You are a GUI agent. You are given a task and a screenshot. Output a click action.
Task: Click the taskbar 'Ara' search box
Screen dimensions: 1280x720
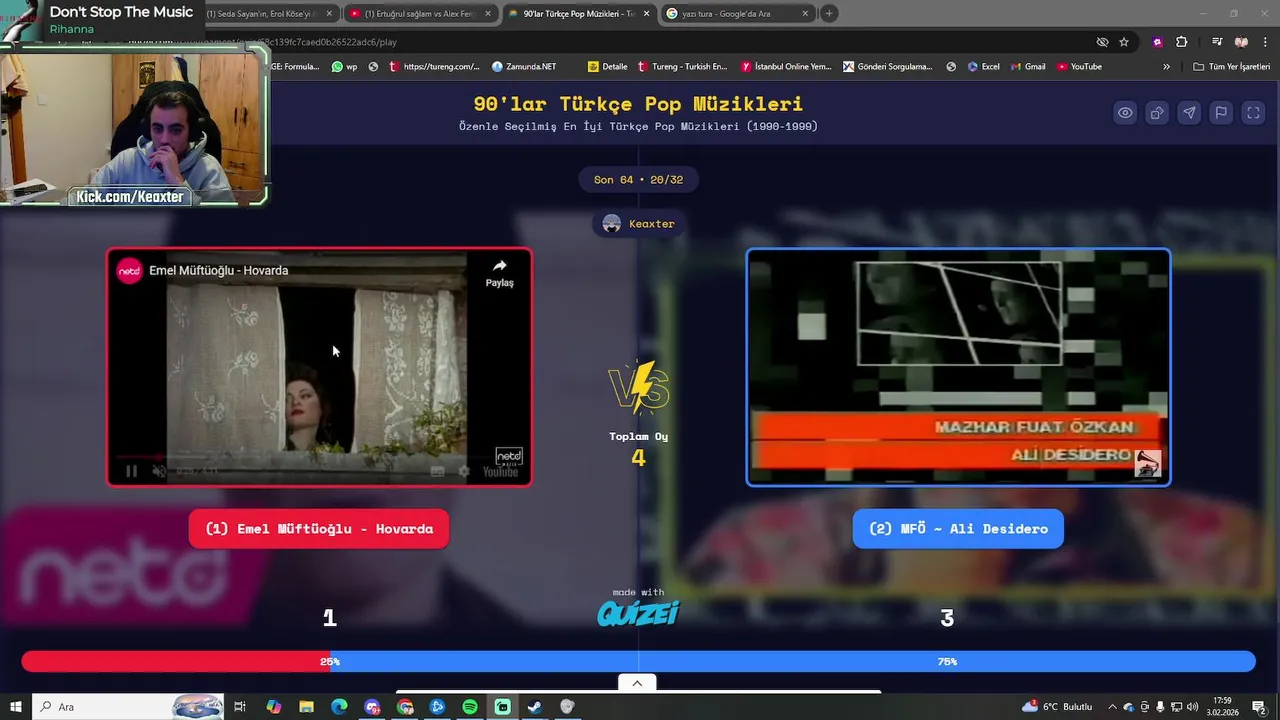[x=128, y=707]
